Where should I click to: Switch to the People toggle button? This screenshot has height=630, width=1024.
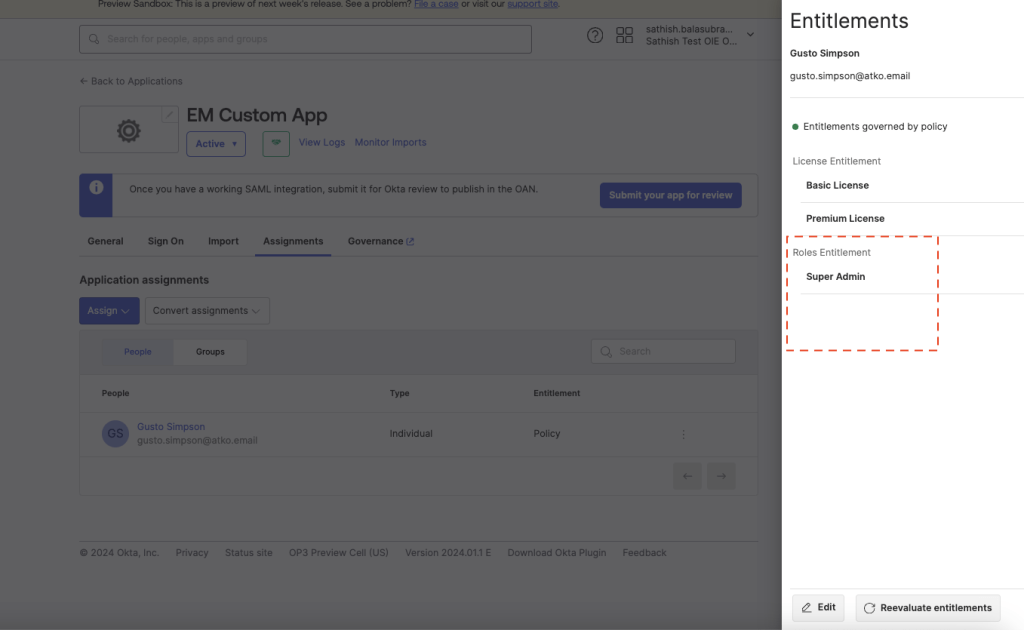coord(137,351)
